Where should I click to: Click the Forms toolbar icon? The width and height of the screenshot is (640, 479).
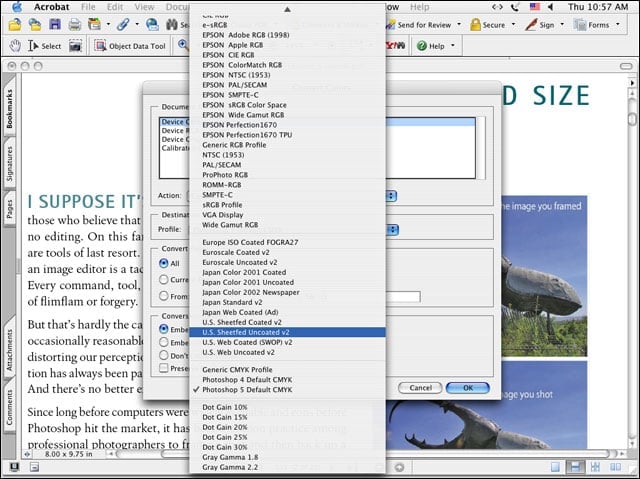pyautogui.click(x=580, y=24)
